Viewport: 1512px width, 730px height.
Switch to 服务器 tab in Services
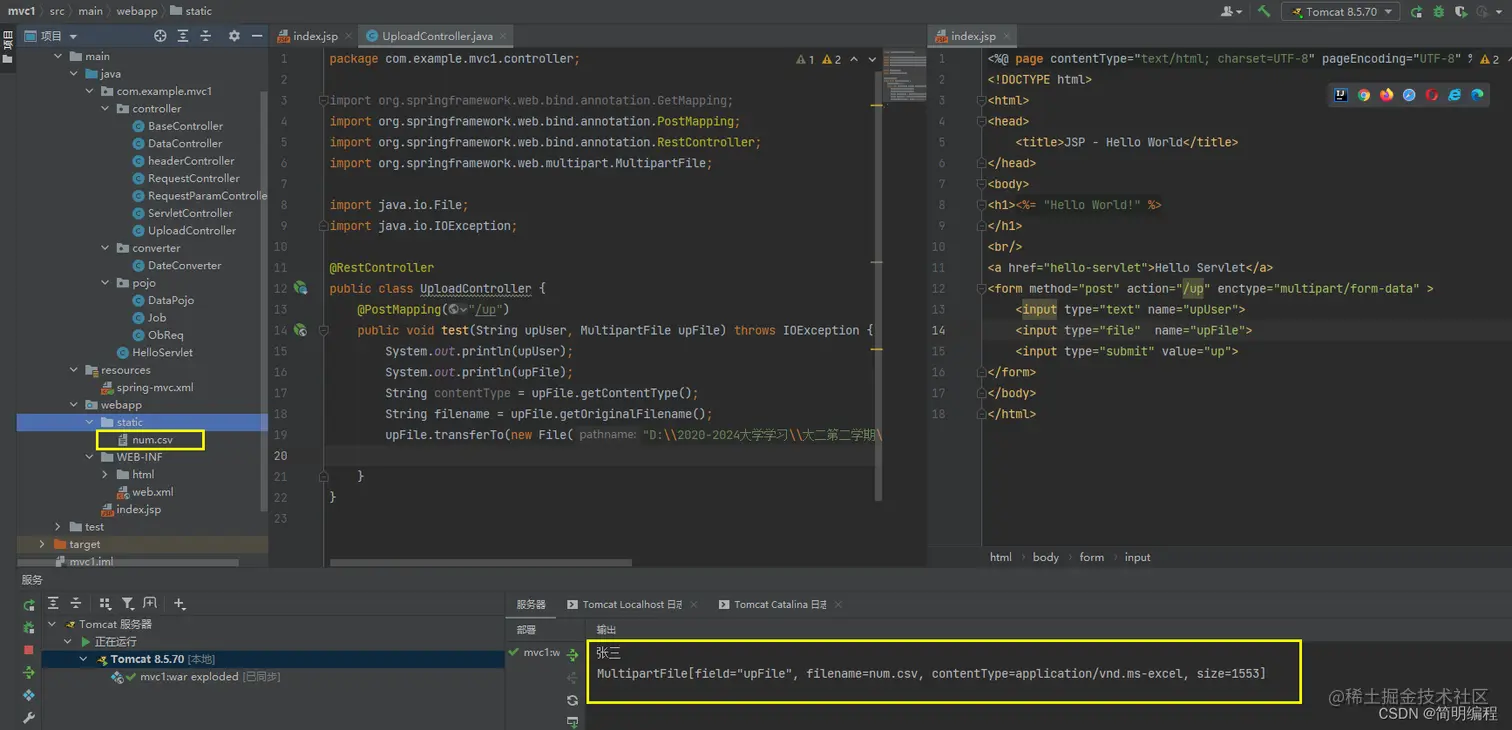point(531,604)
